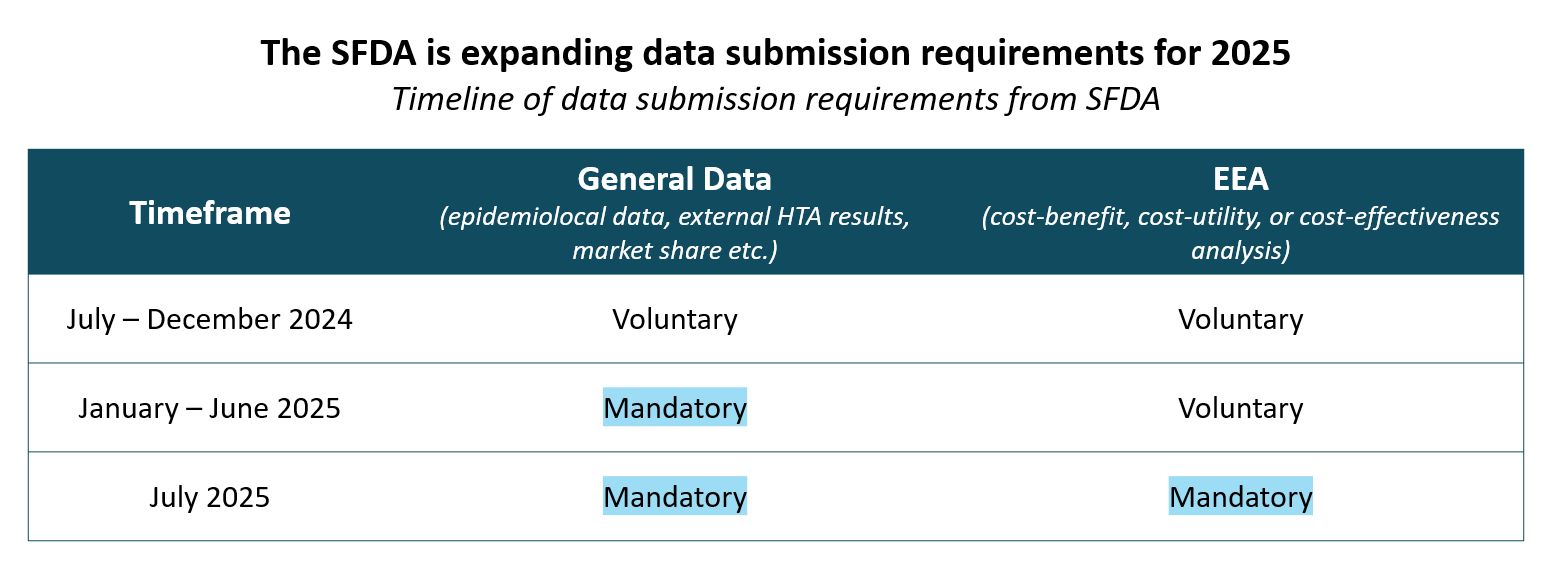The height and width of the screenshot is (577, 1555).
Task: Select the Timeframe column header
Action: pos(210,212)
